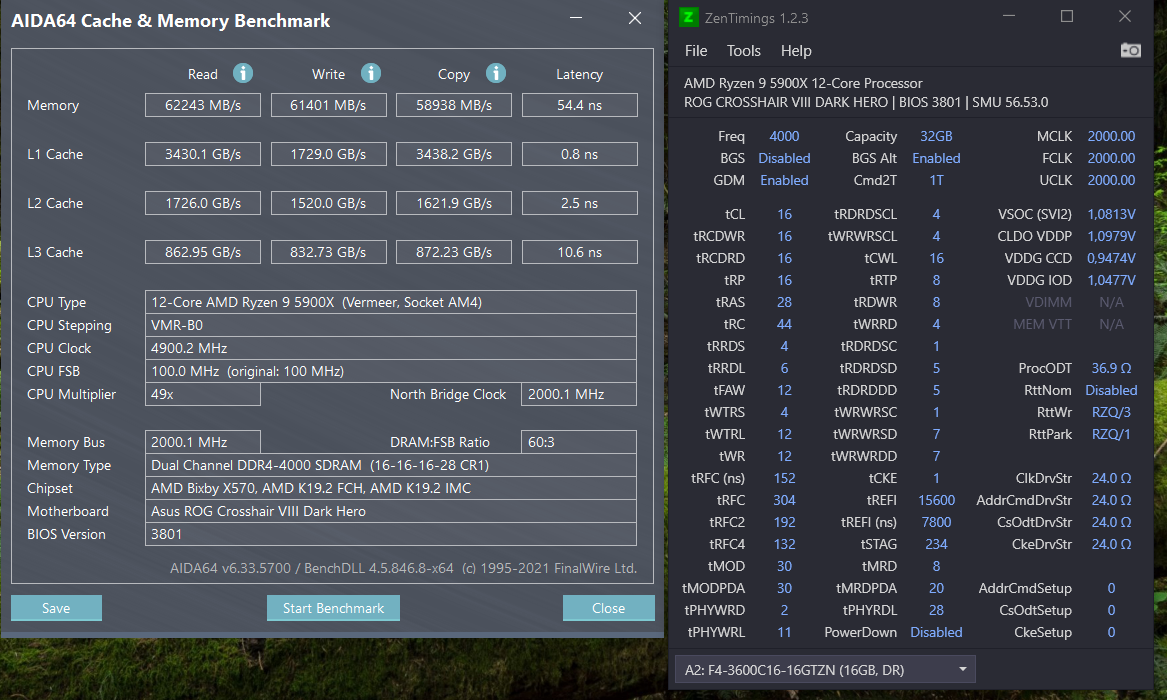
Task: Click the RttNom Disabled value
Action: [x=1110, y=391]
